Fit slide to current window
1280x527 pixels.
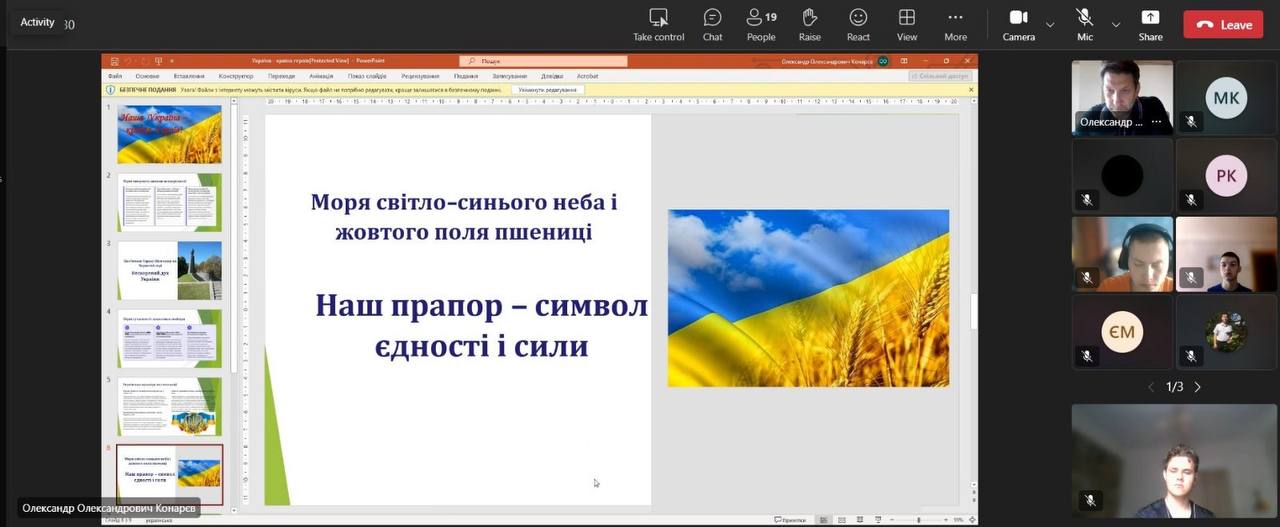pyautogui.click(x=972, y=520)
